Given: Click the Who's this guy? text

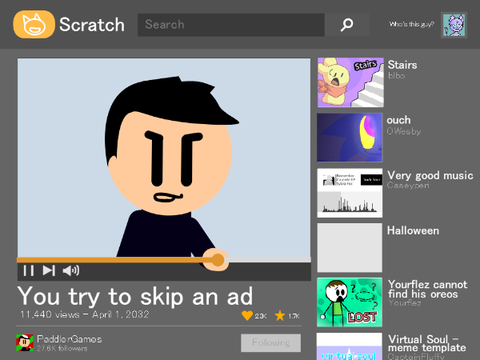Looking at the screenshot, I should 411,24.
